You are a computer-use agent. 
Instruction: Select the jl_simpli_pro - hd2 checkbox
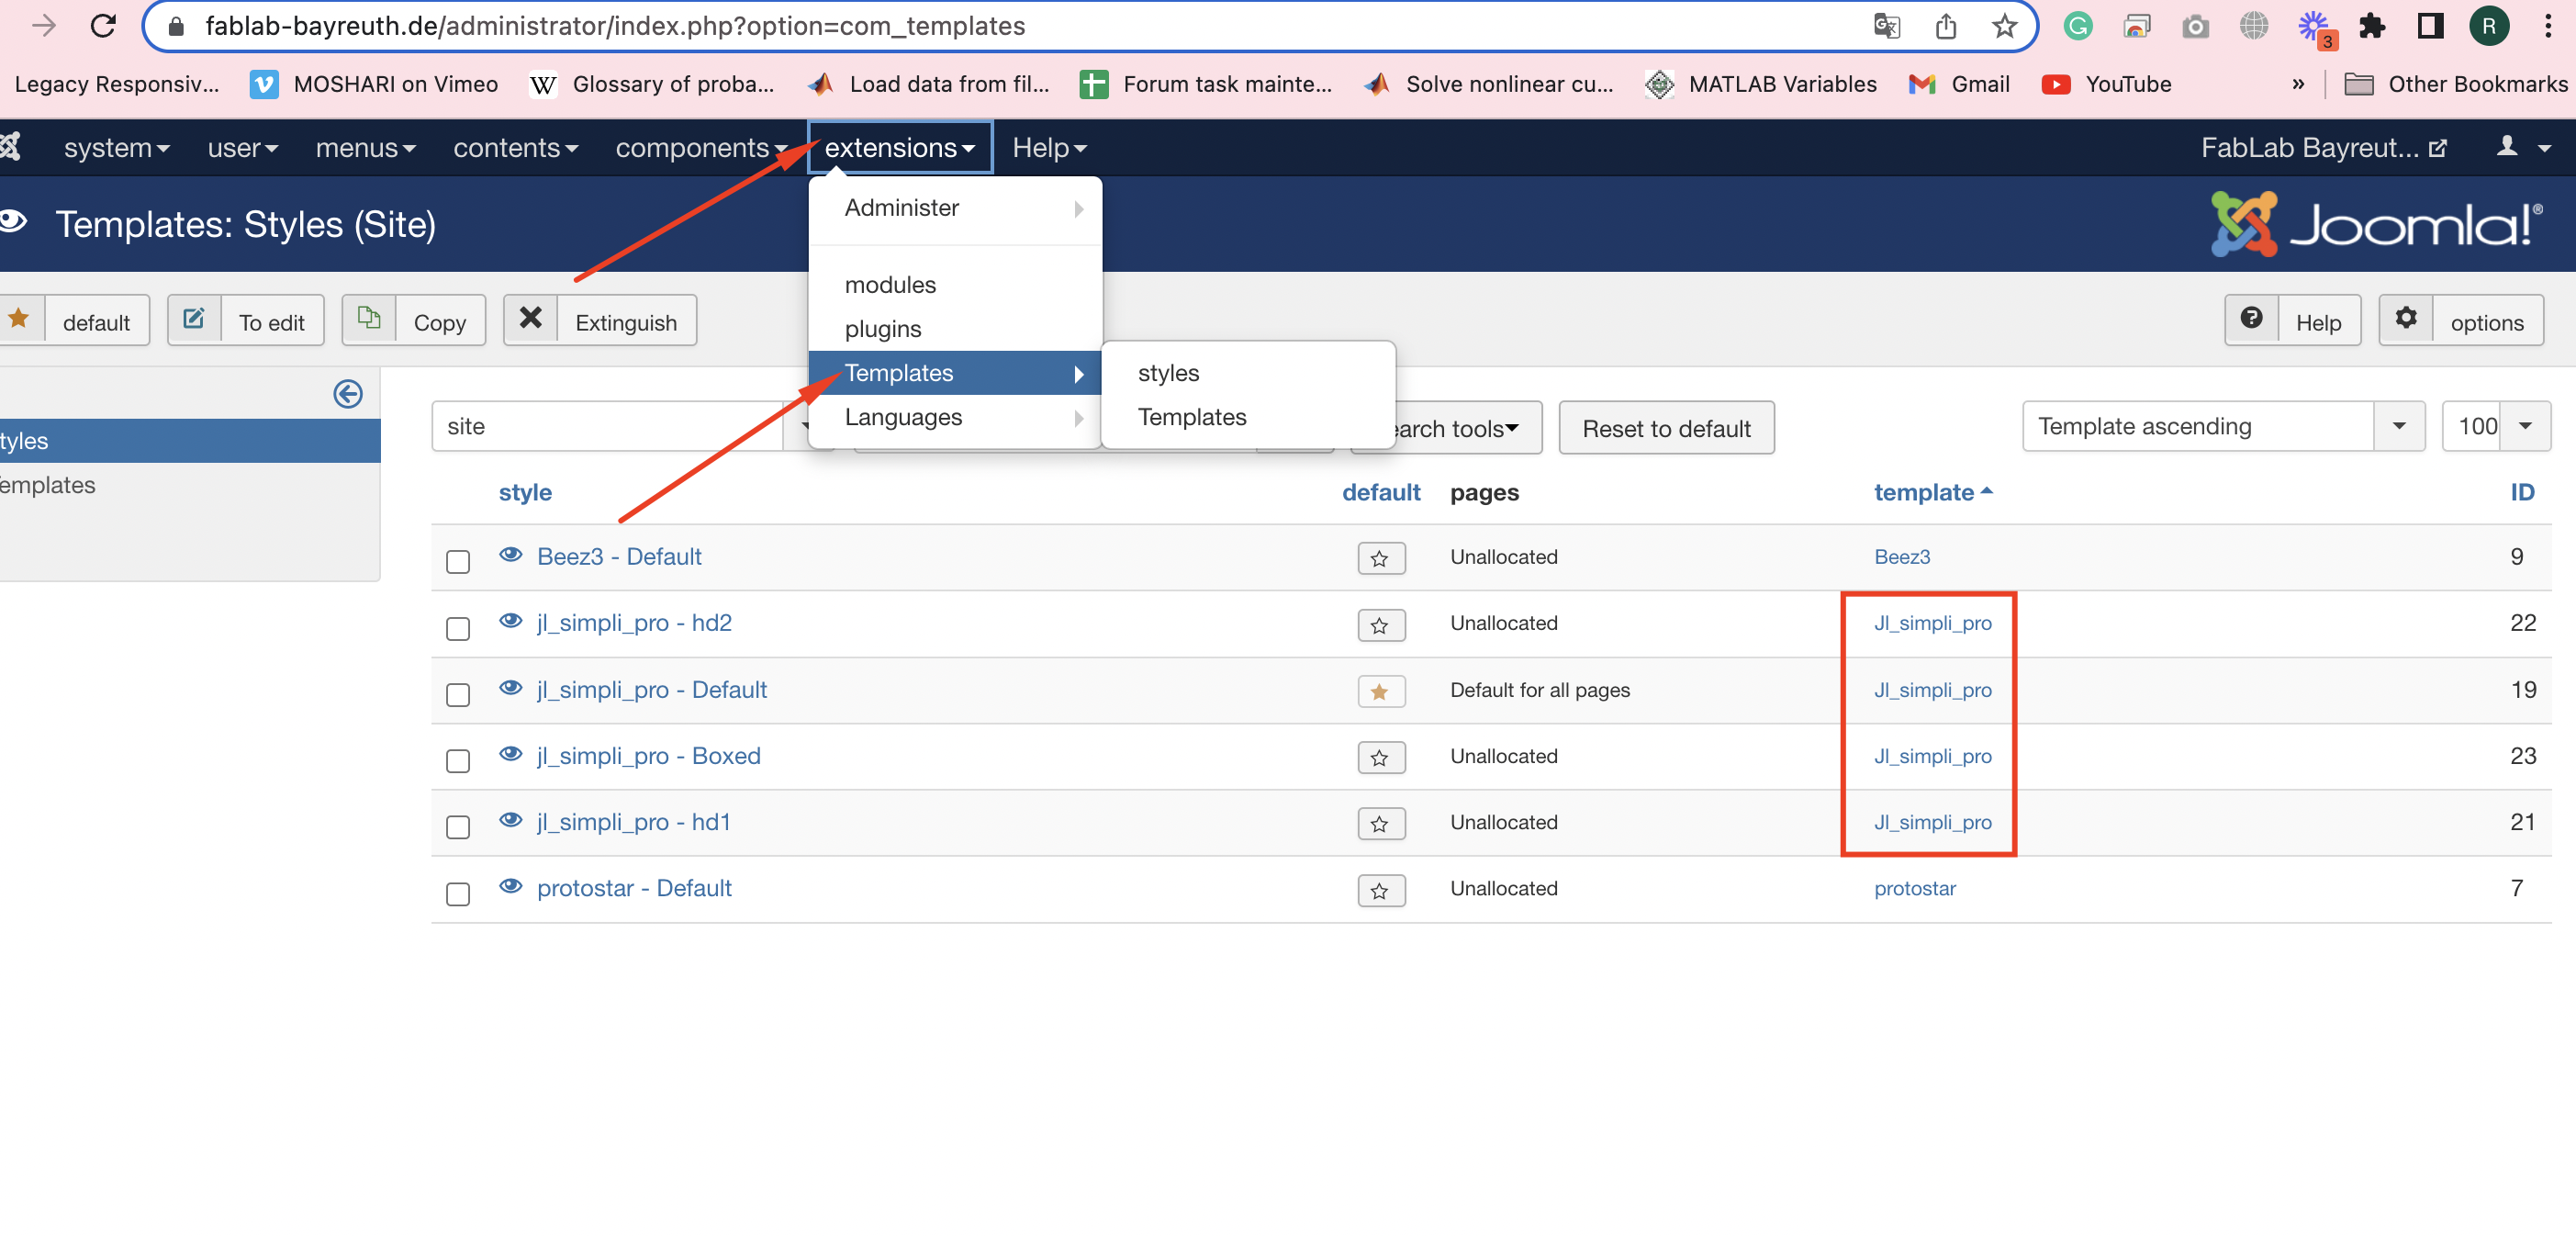(458, 628)
